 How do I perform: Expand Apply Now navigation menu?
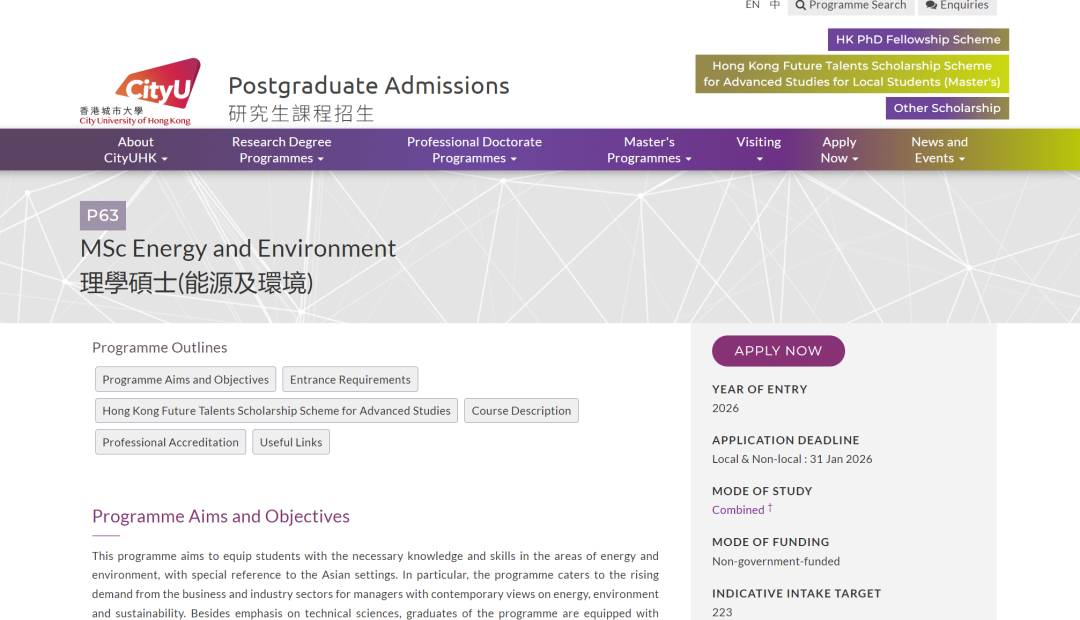(839, 150)
